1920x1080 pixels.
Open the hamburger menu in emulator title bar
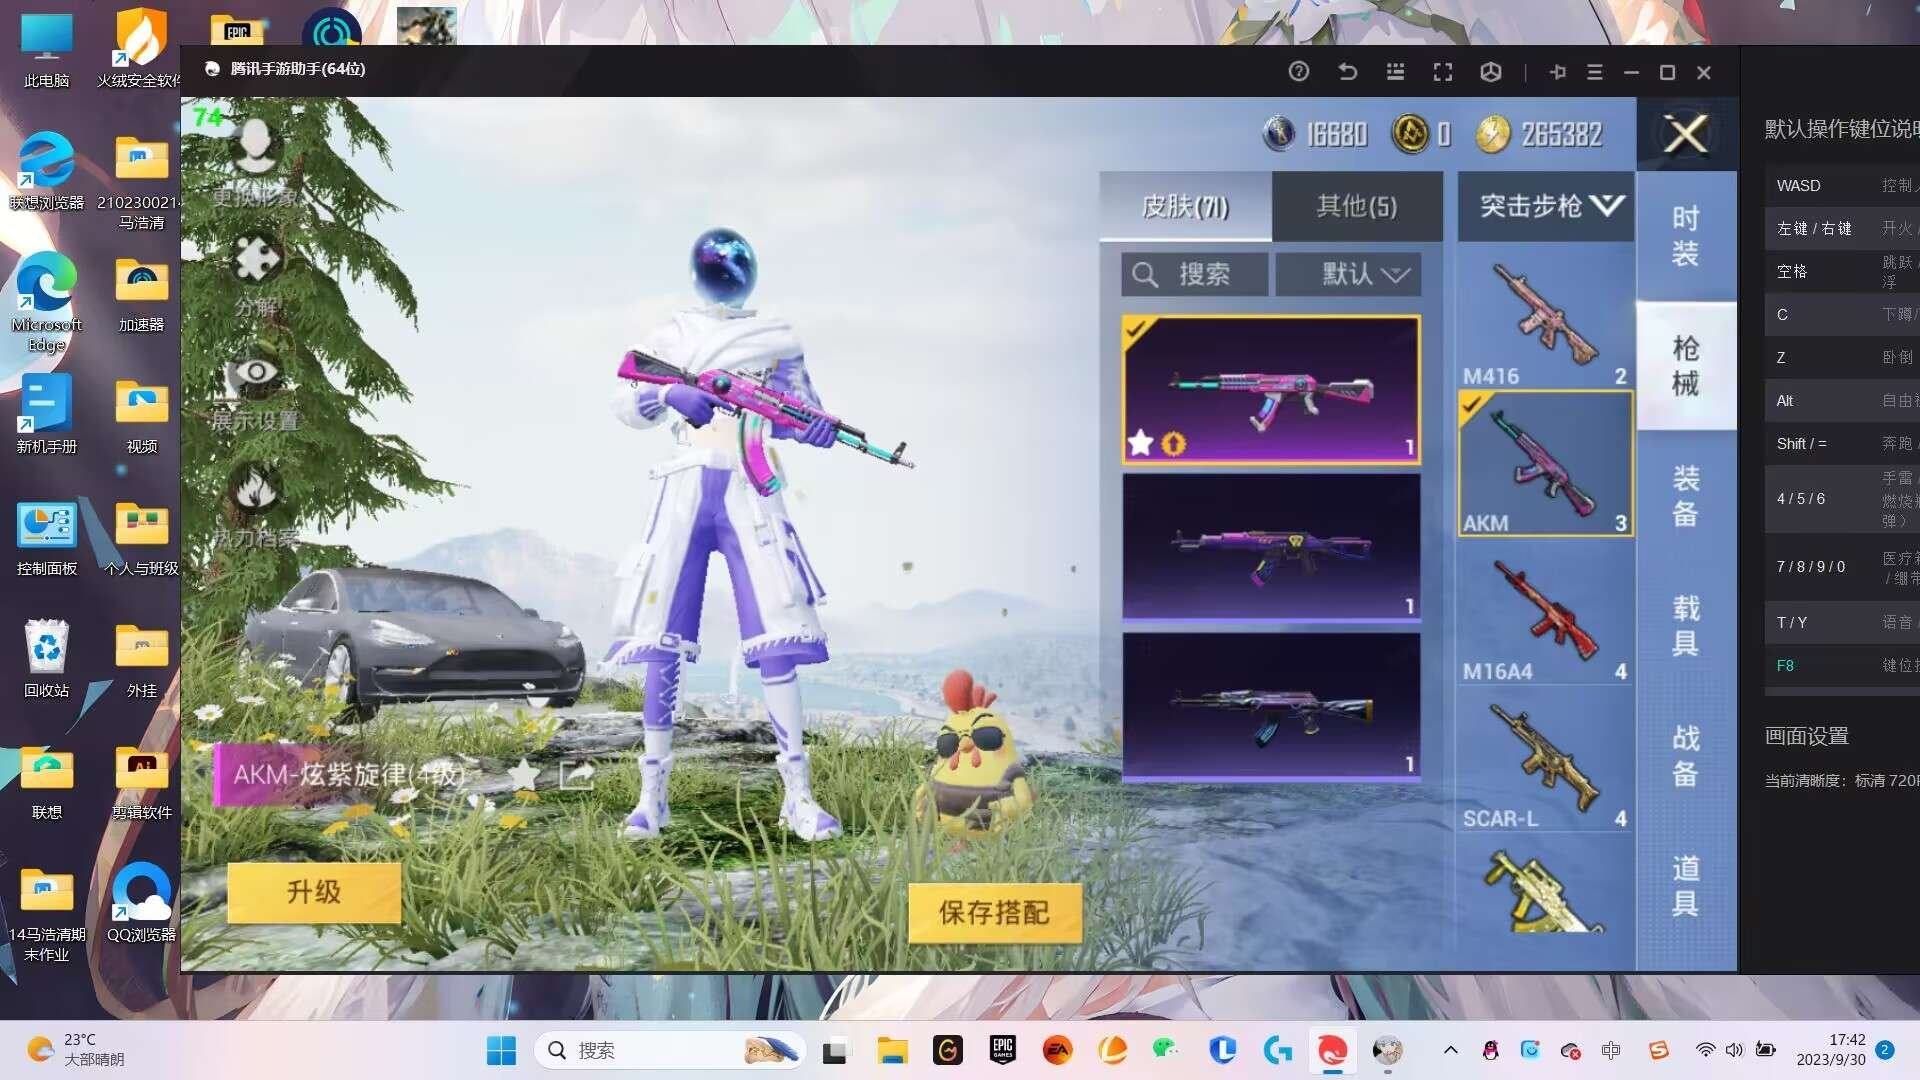coord(1595,72)
